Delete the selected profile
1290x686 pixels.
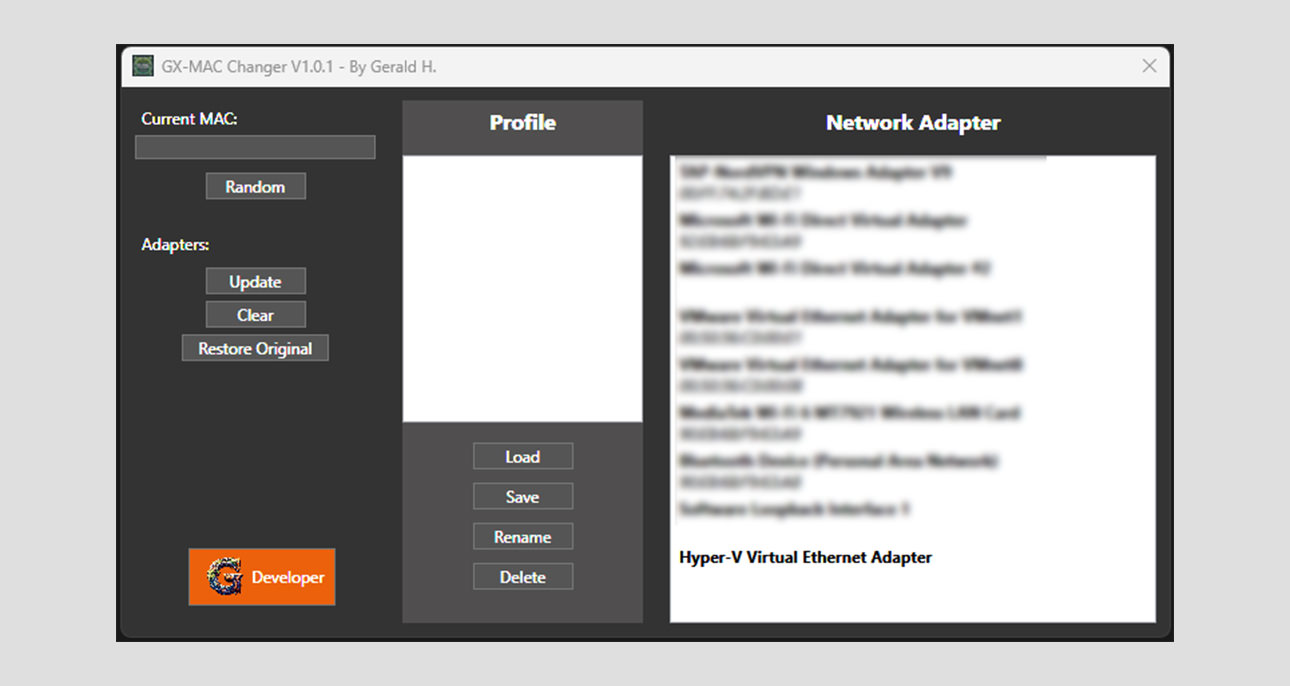tap(522, 577)
